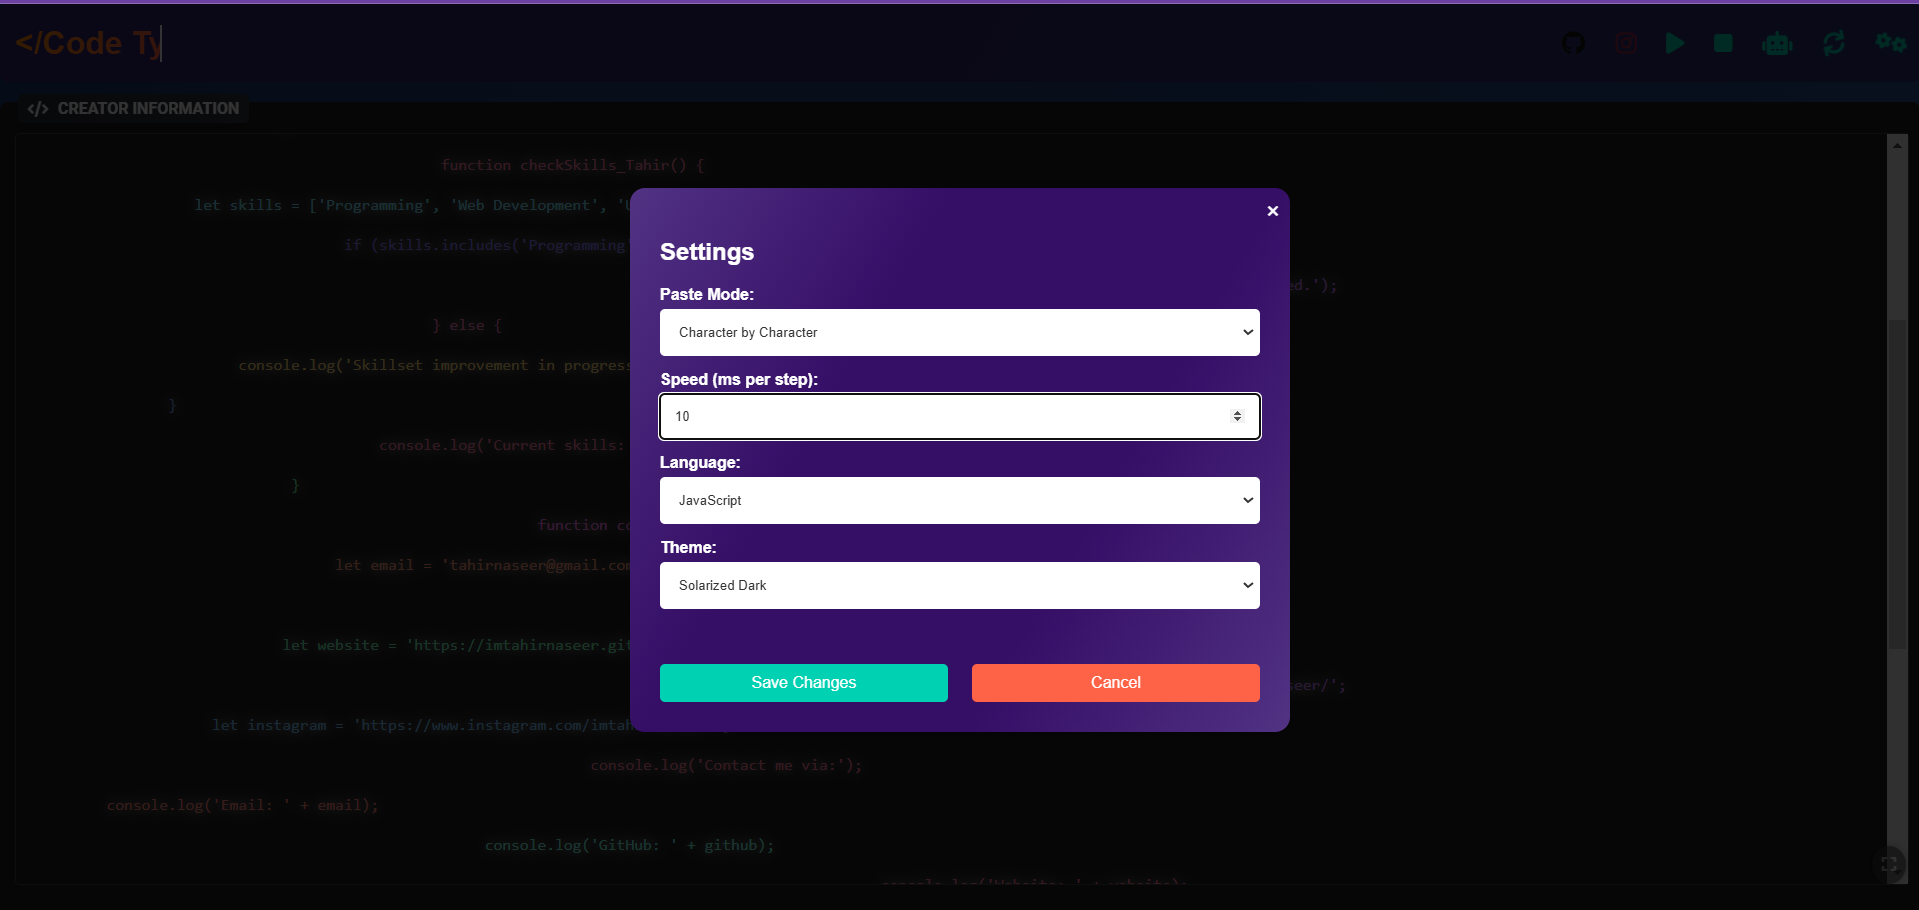Image resolution: width=1919 pixels, height=910 pixels.
Task: Click the editor vertical scrollbar thumb
Action: pyautogui.click(x=1896, y=480)
